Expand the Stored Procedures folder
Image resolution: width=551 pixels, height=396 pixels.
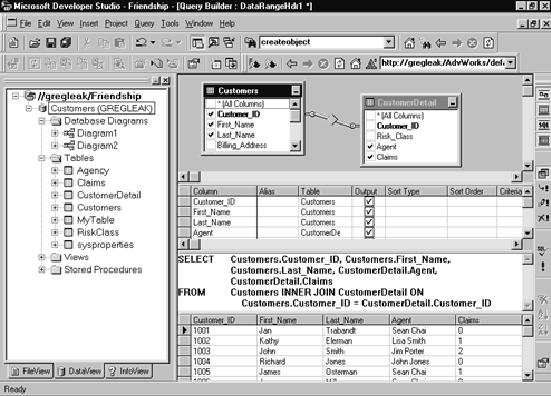click(x=42, y=270)
